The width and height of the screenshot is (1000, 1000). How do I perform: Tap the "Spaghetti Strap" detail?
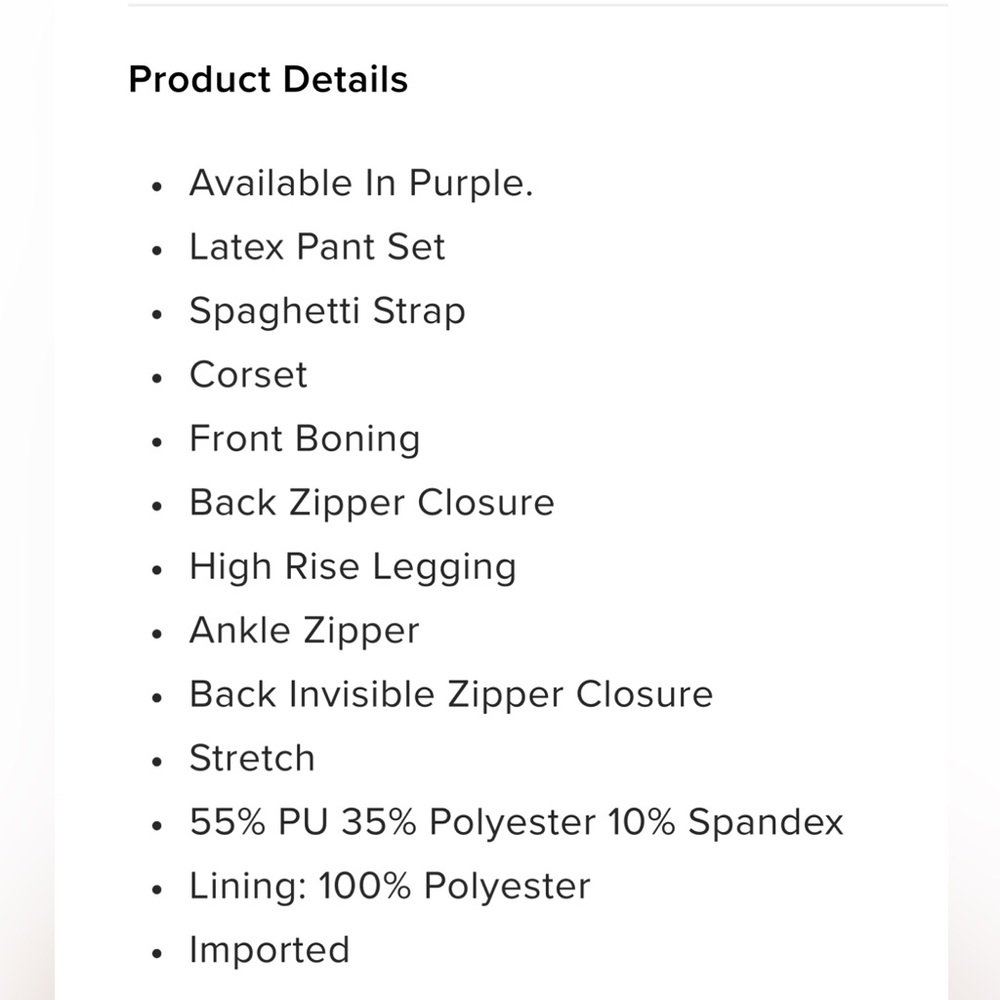(327, 312)
